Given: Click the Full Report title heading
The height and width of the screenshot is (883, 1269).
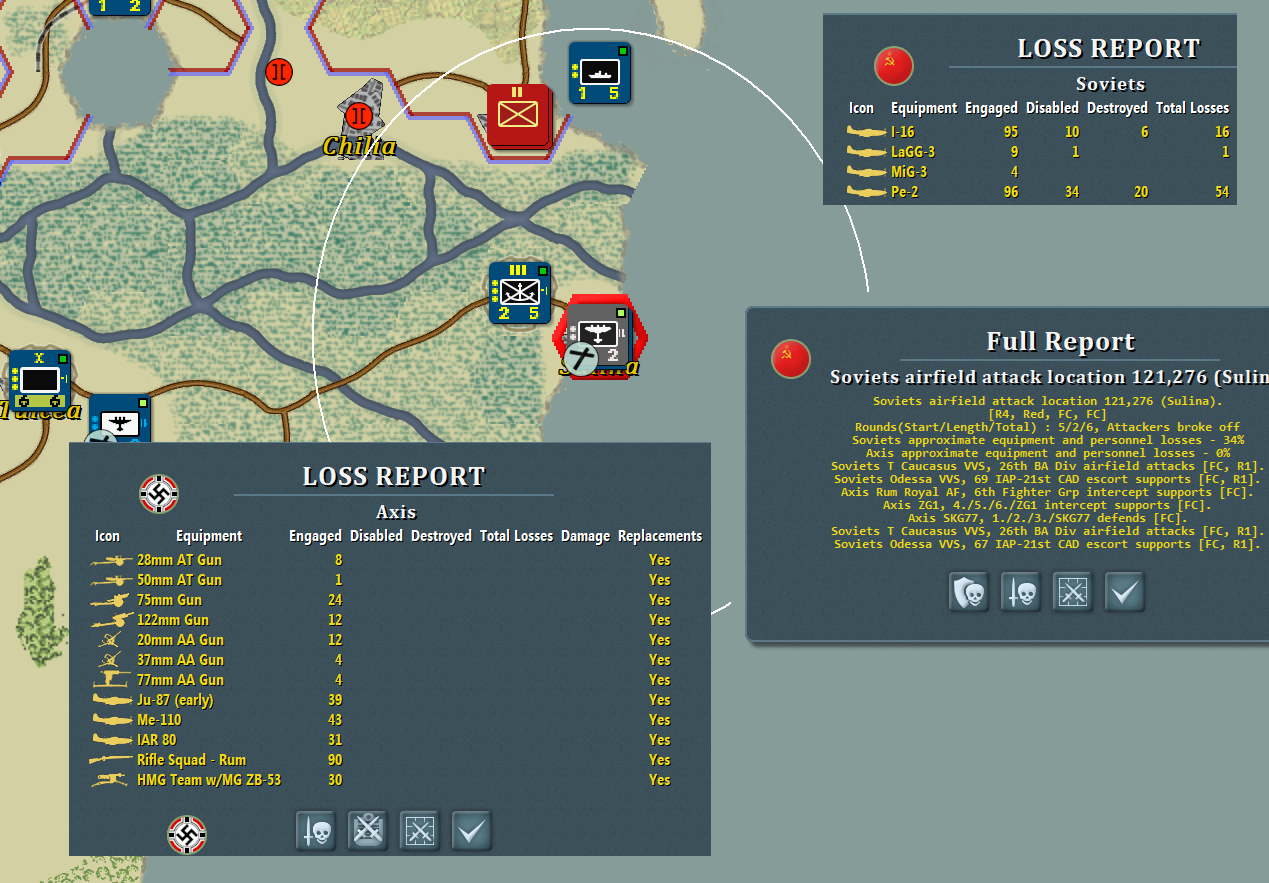Looking at the screenshot, I should (1061, 342).
